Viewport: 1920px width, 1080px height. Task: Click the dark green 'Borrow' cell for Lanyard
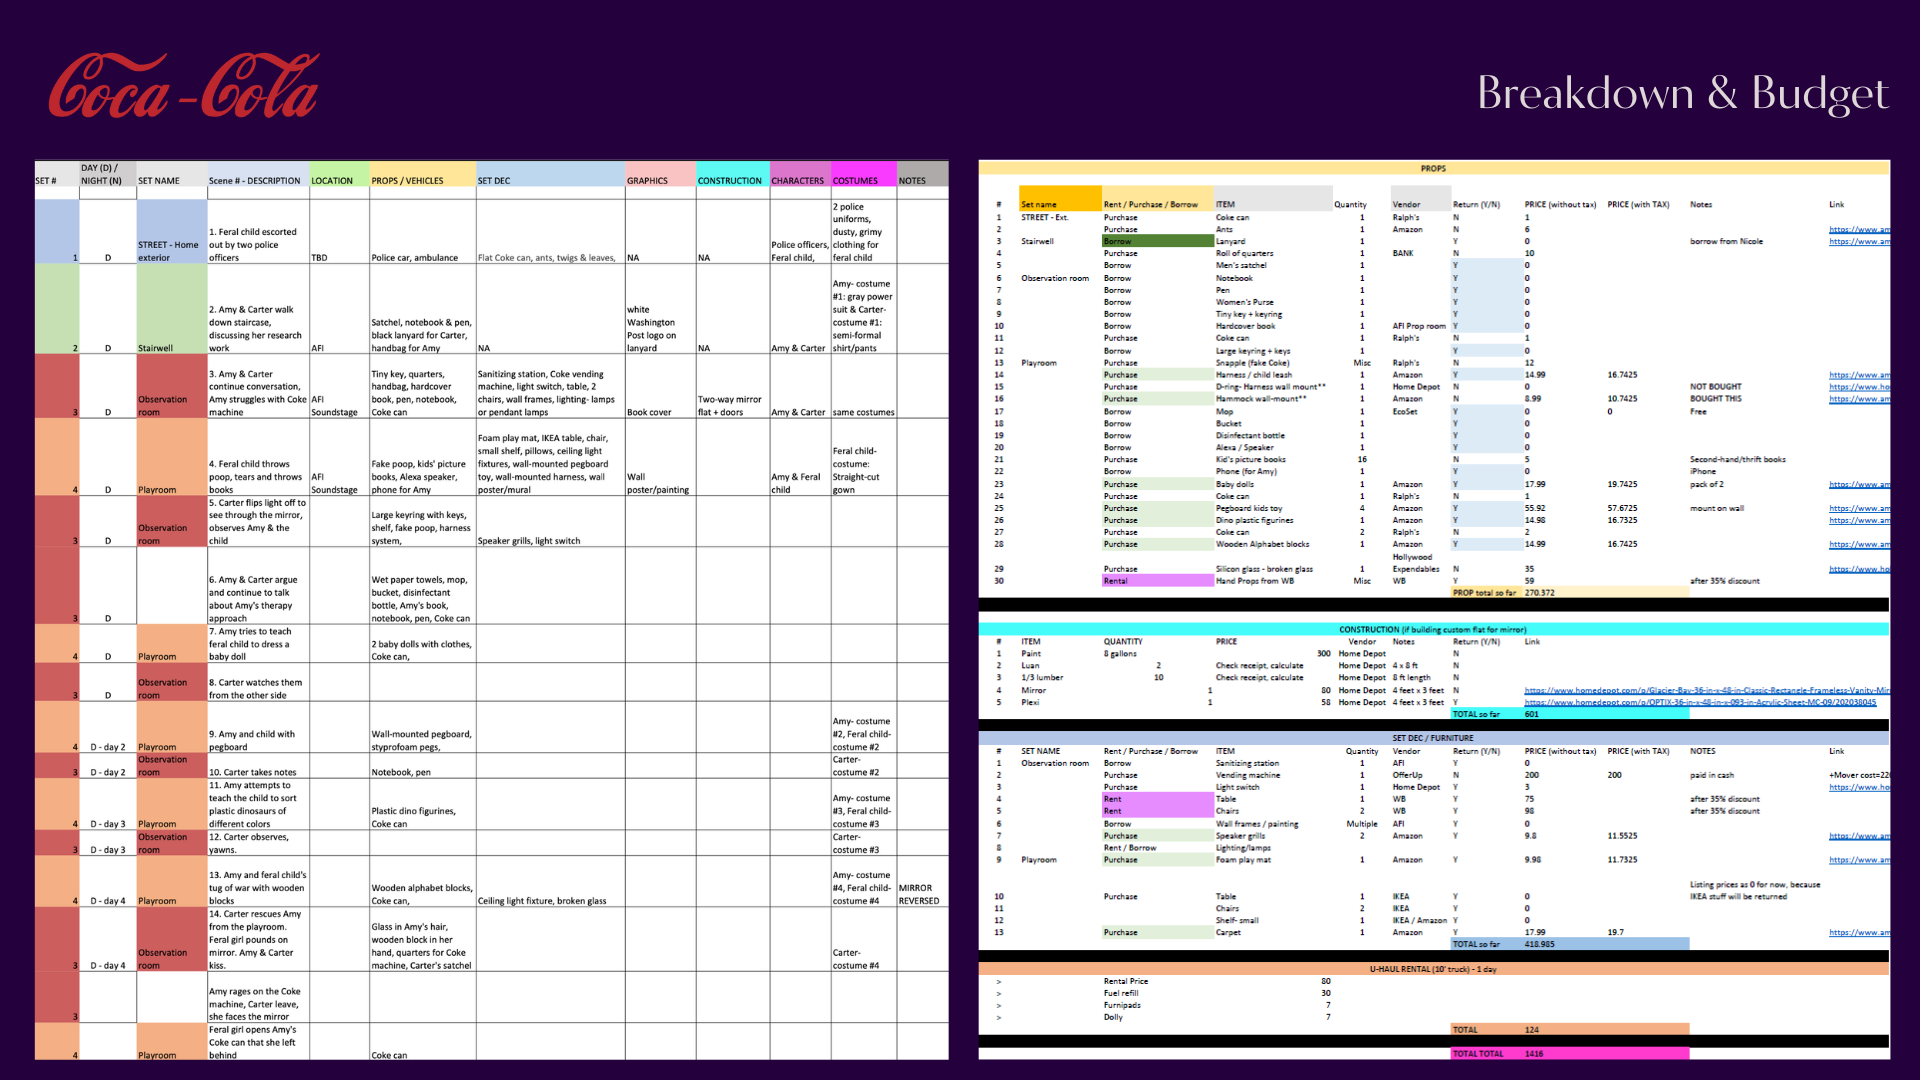coord(1157,241)
